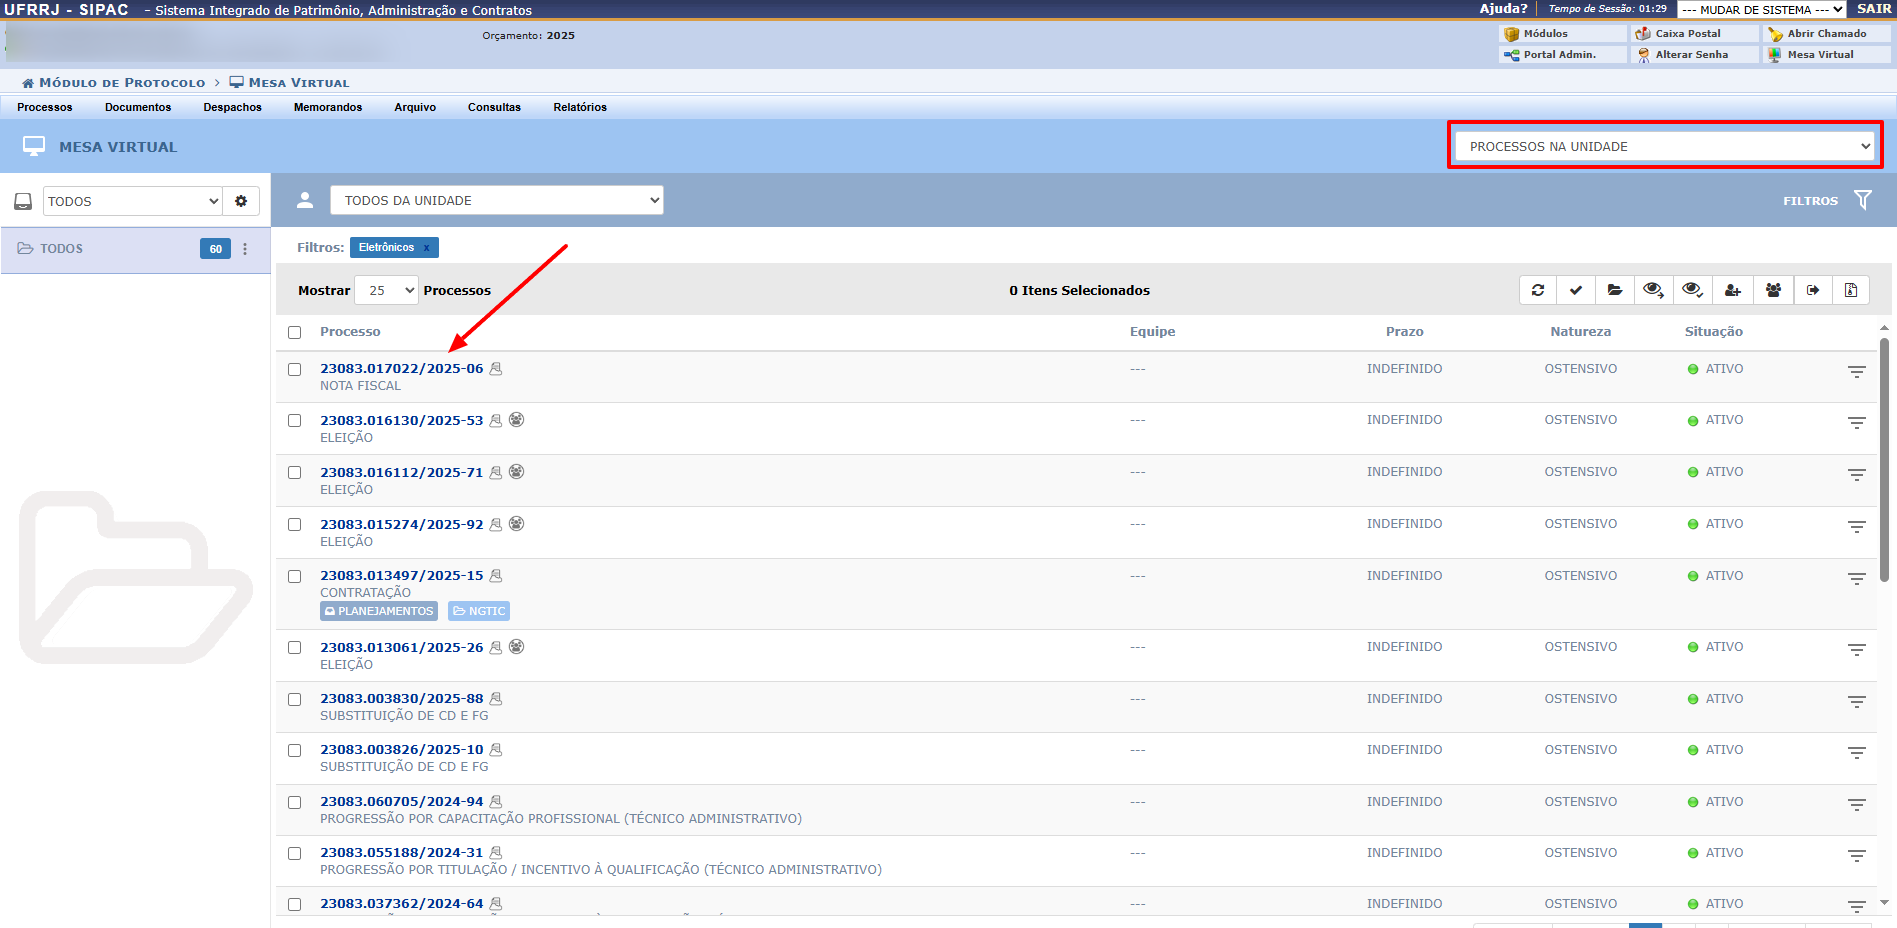Select checkbox for process 23083.013497/2025-15
This screenshot has height=928, width=1897.
[x=295, y=576]
